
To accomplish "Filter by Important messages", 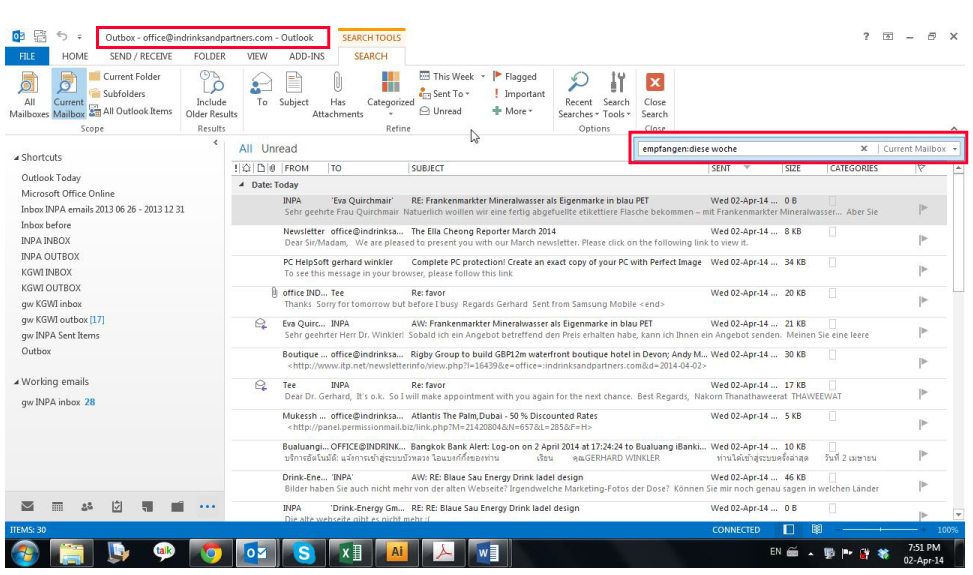I will click(x=518, y=94).
